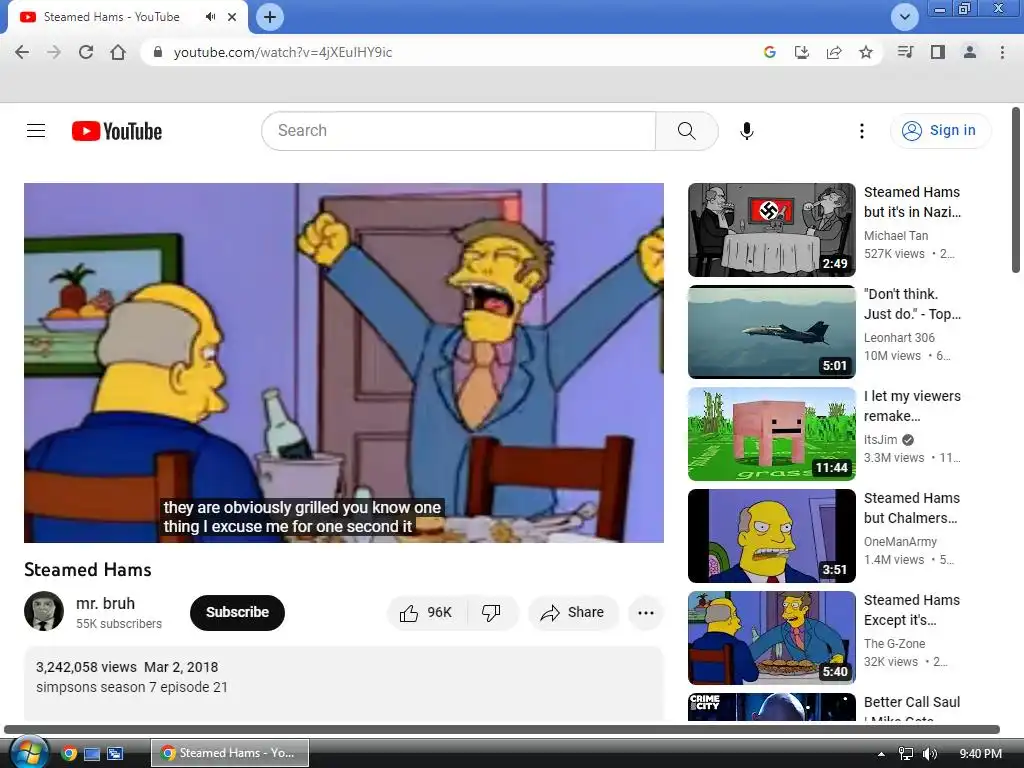Open the network icon in system tray
1024x768 pixels.
click(x=906, y=754)
